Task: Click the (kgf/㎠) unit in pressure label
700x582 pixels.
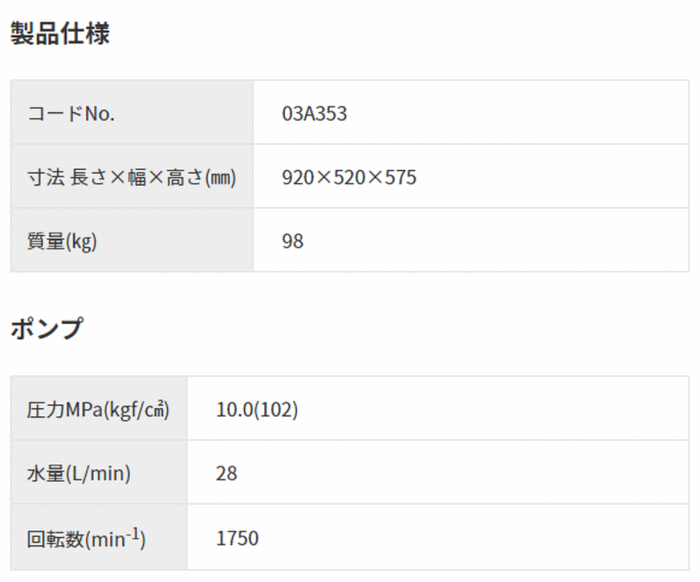Action: 137,409
